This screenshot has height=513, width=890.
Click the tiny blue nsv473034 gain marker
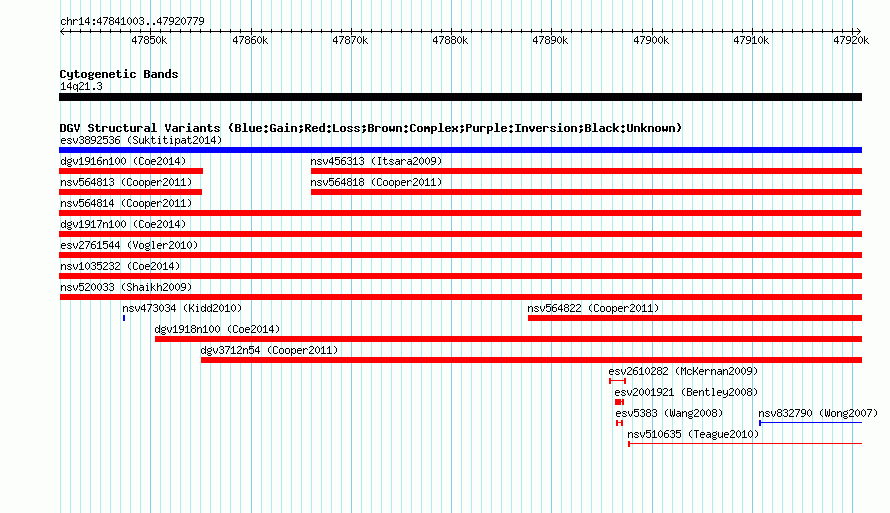pyautogui.click(x=124, y=318)
